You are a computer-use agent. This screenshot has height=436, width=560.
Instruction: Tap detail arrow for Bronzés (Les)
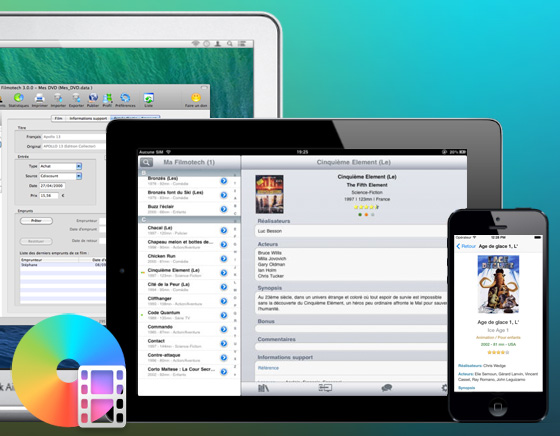(224, 181)
